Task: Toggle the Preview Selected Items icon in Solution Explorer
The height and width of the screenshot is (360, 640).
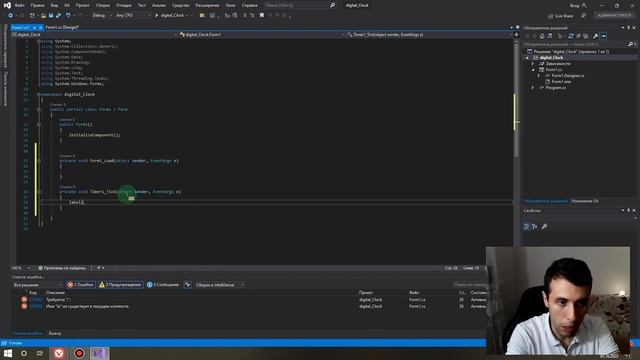Action: tap(603, 36)
